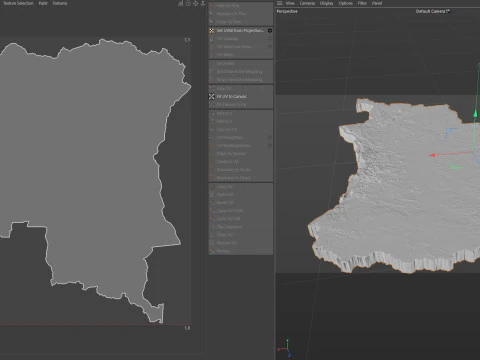Choose Set UVW from Projection command
The image size is (480, 360).
240,31
